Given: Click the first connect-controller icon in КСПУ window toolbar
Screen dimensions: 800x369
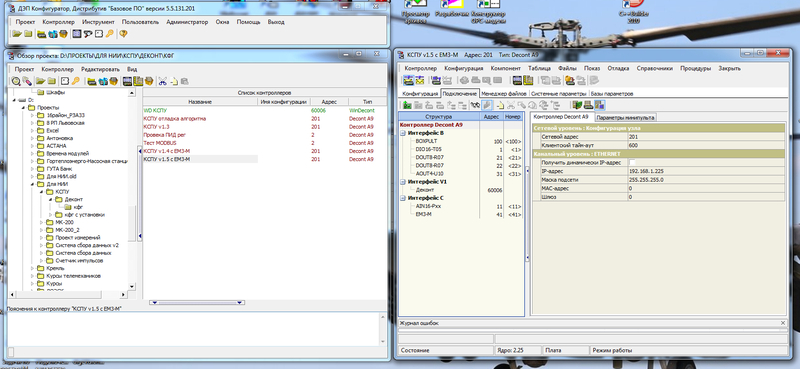Looking at the screenshot, I should click(x=408, y=80).
